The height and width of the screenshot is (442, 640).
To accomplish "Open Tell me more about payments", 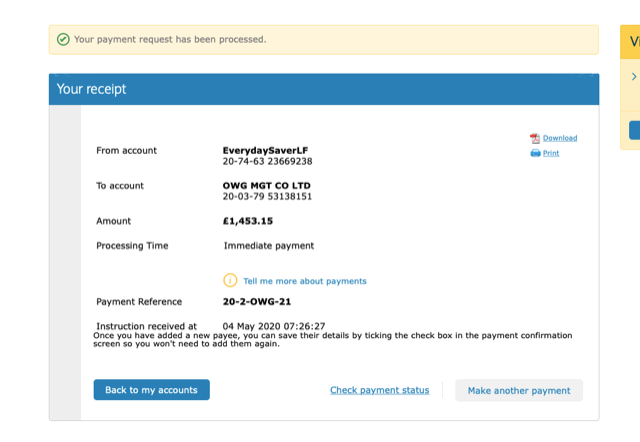I will [x=304, y=281].
